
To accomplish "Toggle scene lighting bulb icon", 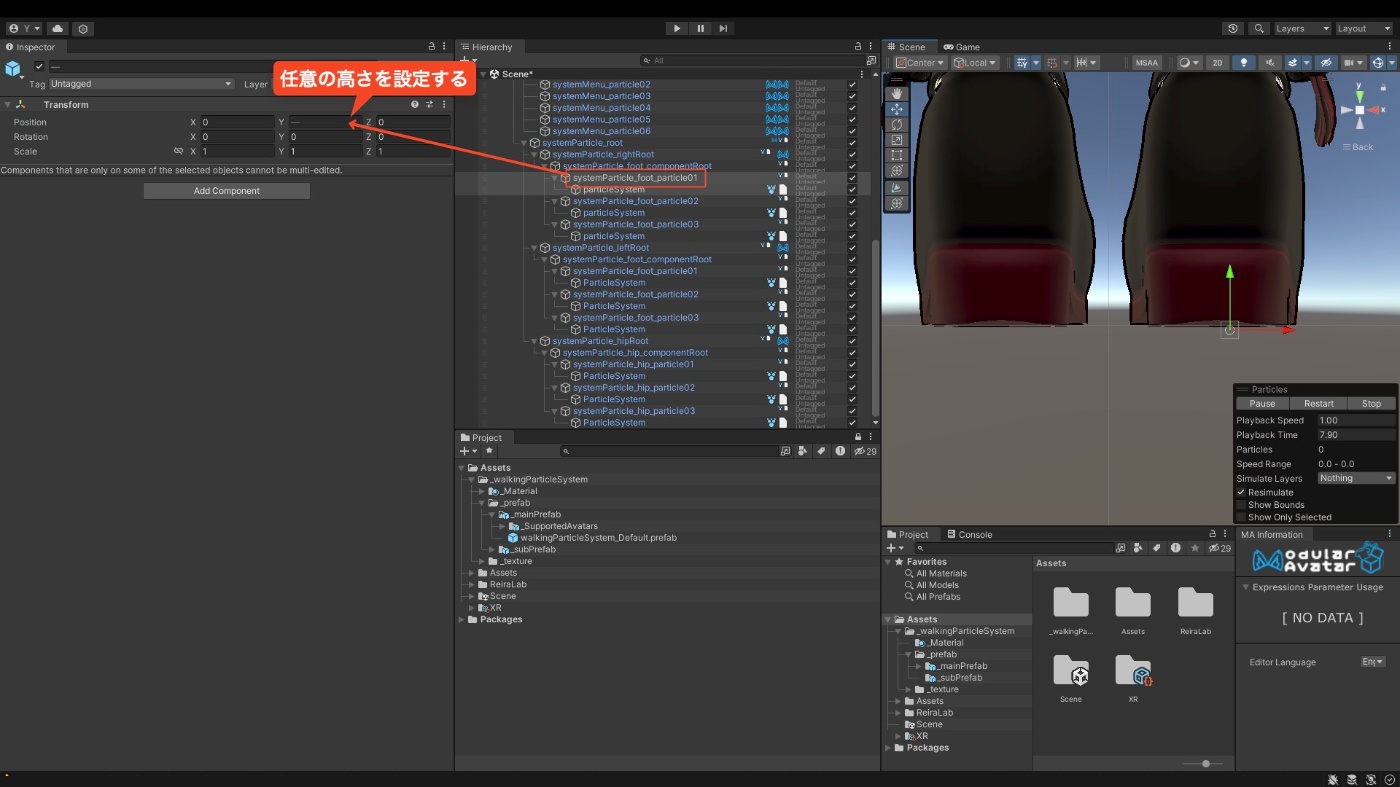I will (x=1244, y=62).
